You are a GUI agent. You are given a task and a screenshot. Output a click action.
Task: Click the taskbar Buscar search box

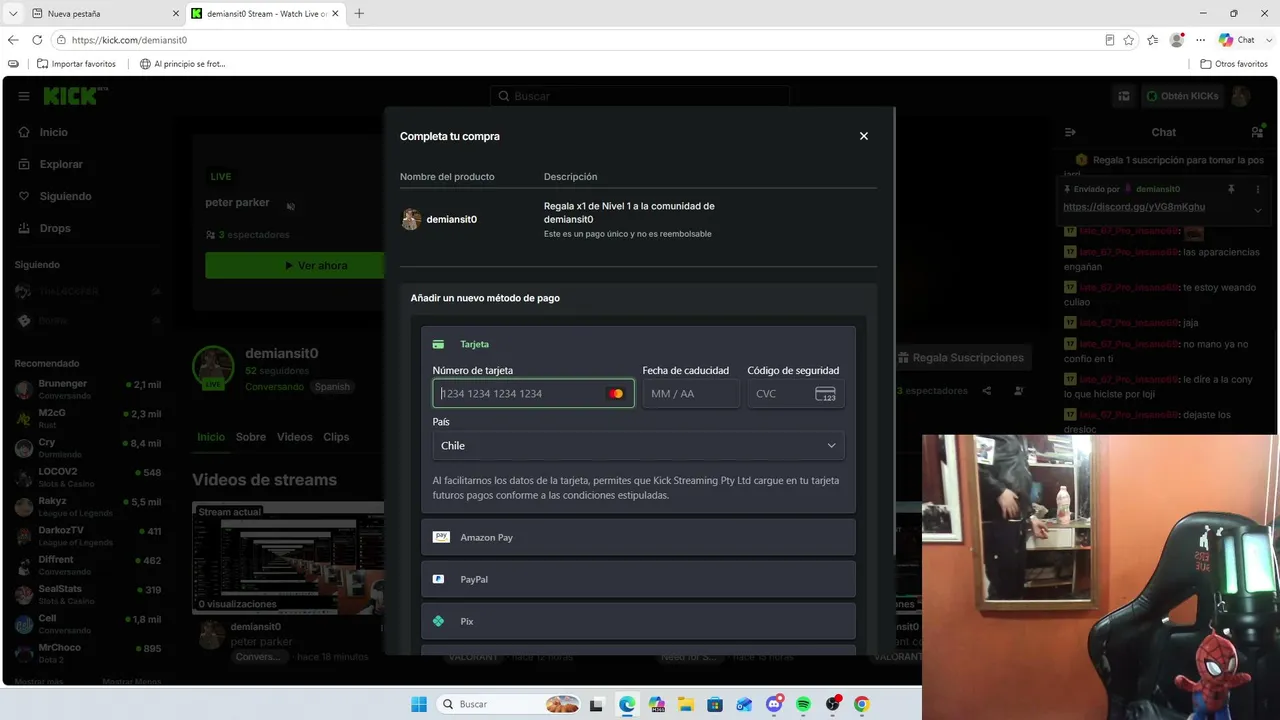coord(510,704)
